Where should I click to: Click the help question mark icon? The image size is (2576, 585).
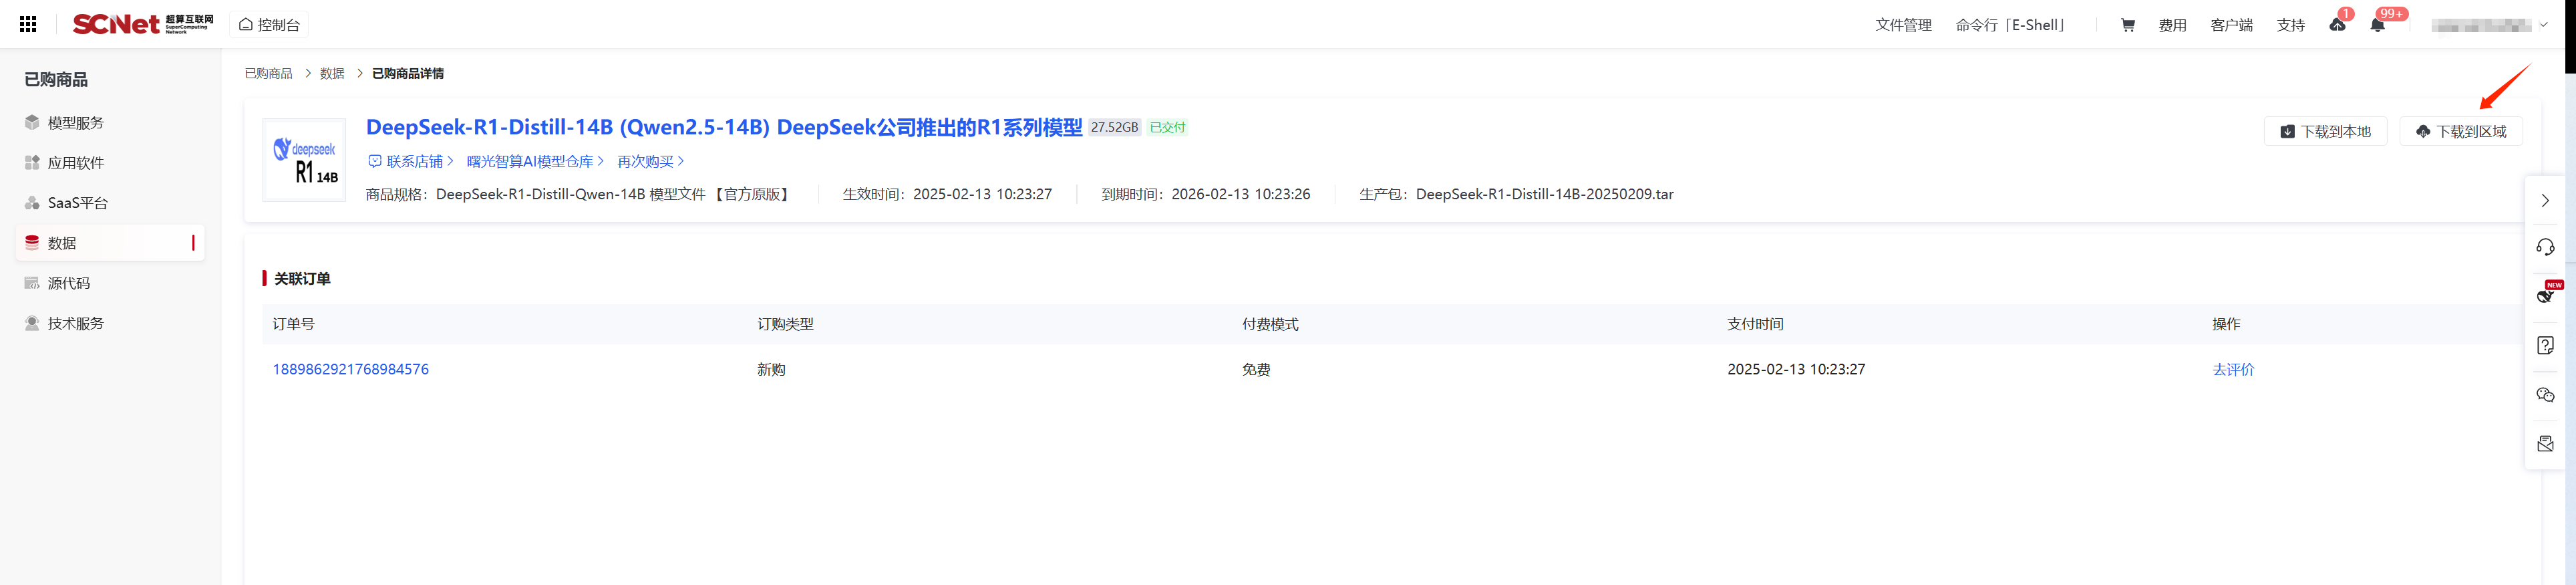(x=2545, y=345)
